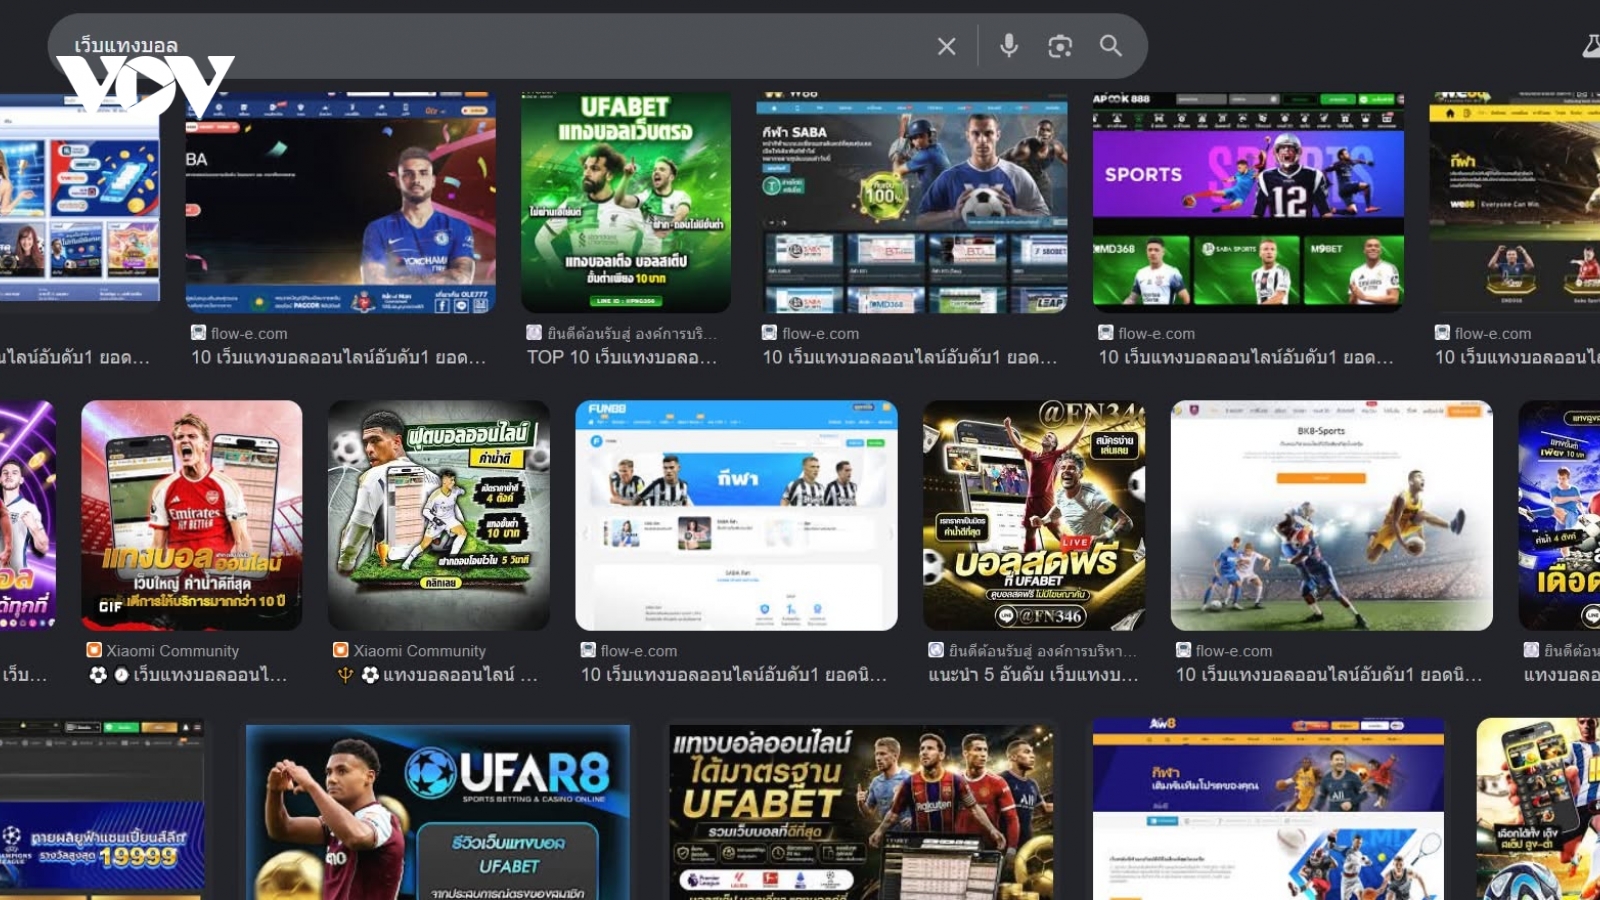This screenshot has width=1600, height=900.
Task: Click Xiaomi Community source under ฟุตบอลออนไลน์ image
Action: [420, 651]
